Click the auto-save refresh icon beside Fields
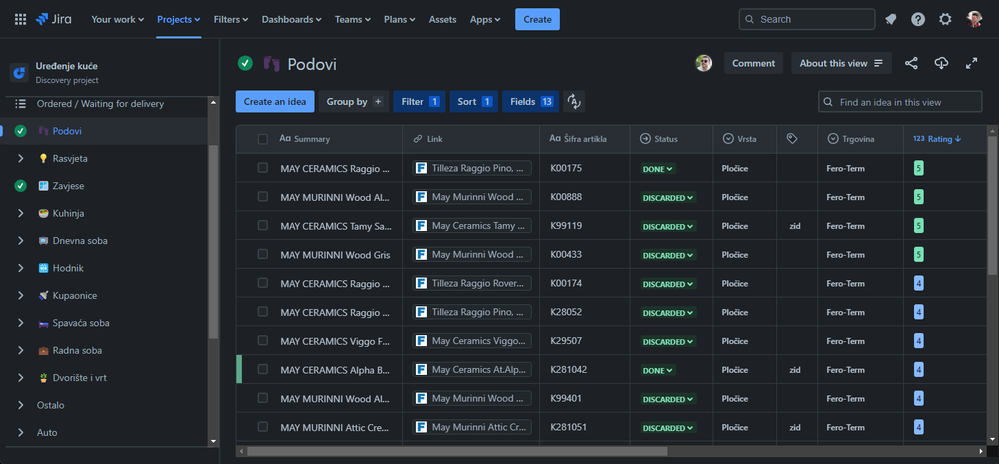 [x=574, y=101]
